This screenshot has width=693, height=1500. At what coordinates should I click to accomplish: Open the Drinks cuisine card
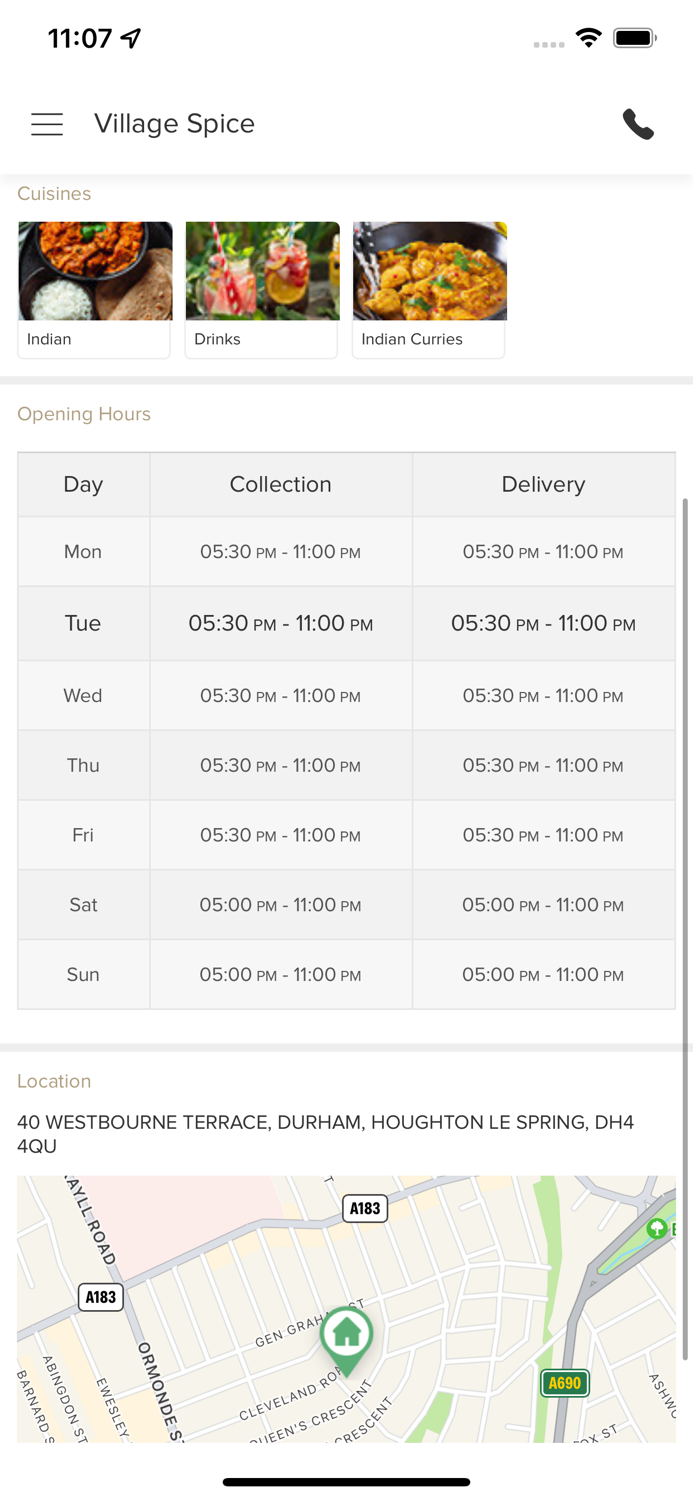[x=262, y=289]
